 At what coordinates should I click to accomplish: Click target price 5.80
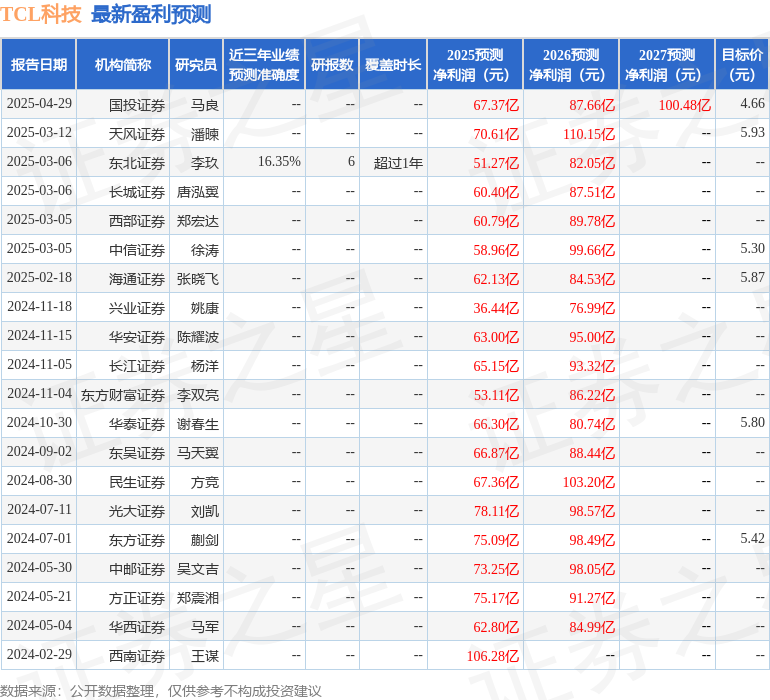point(752,422)
